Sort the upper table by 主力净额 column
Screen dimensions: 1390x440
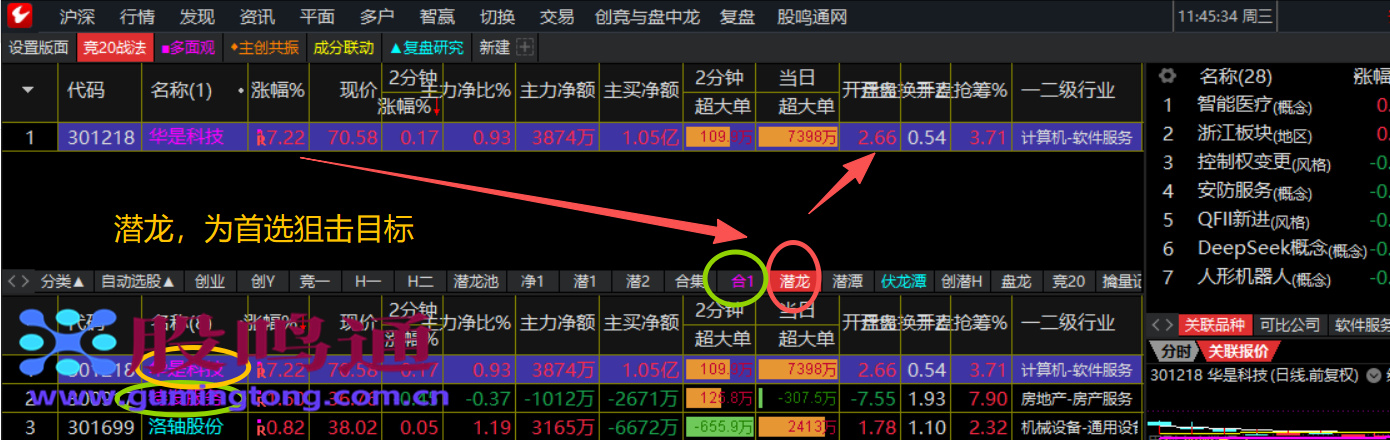point(557,90)
